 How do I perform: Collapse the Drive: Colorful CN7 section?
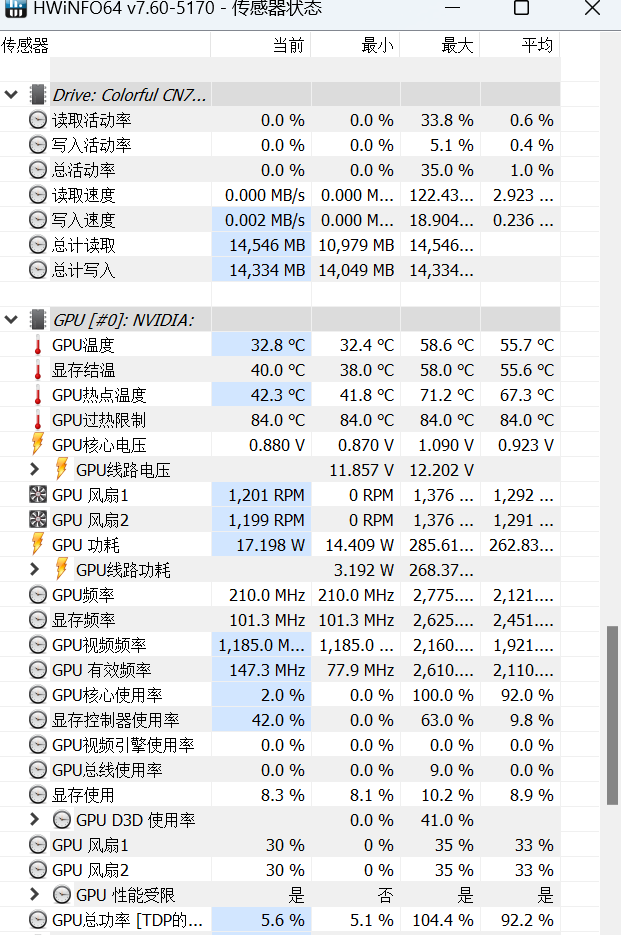click(x=12, y=94)
